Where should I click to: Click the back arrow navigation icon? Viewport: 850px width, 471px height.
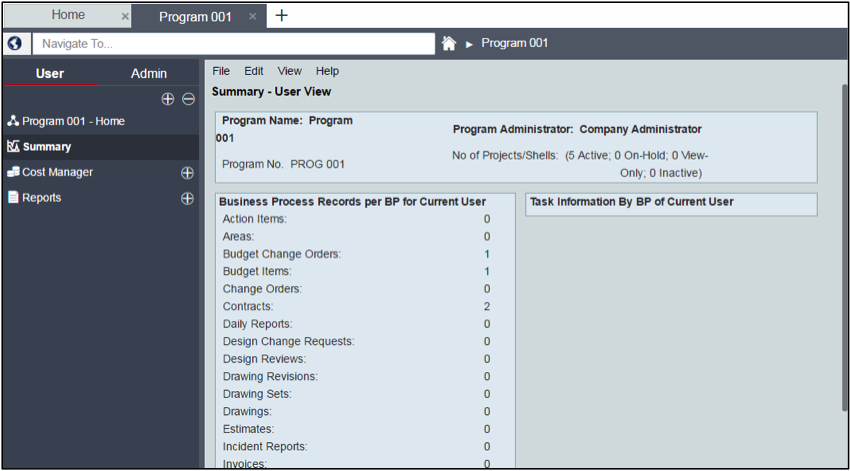tap(14, 44)
